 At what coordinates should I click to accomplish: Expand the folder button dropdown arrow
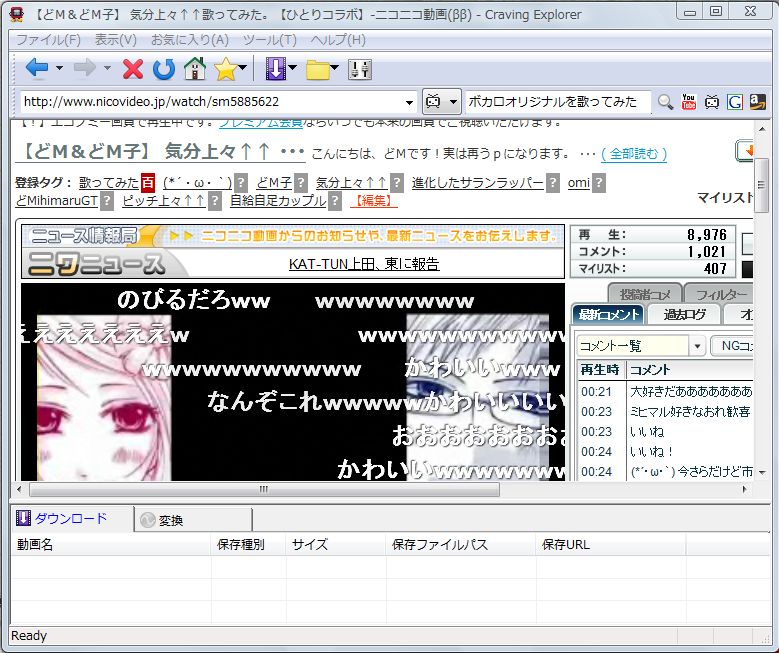click(x=334, y=68)
